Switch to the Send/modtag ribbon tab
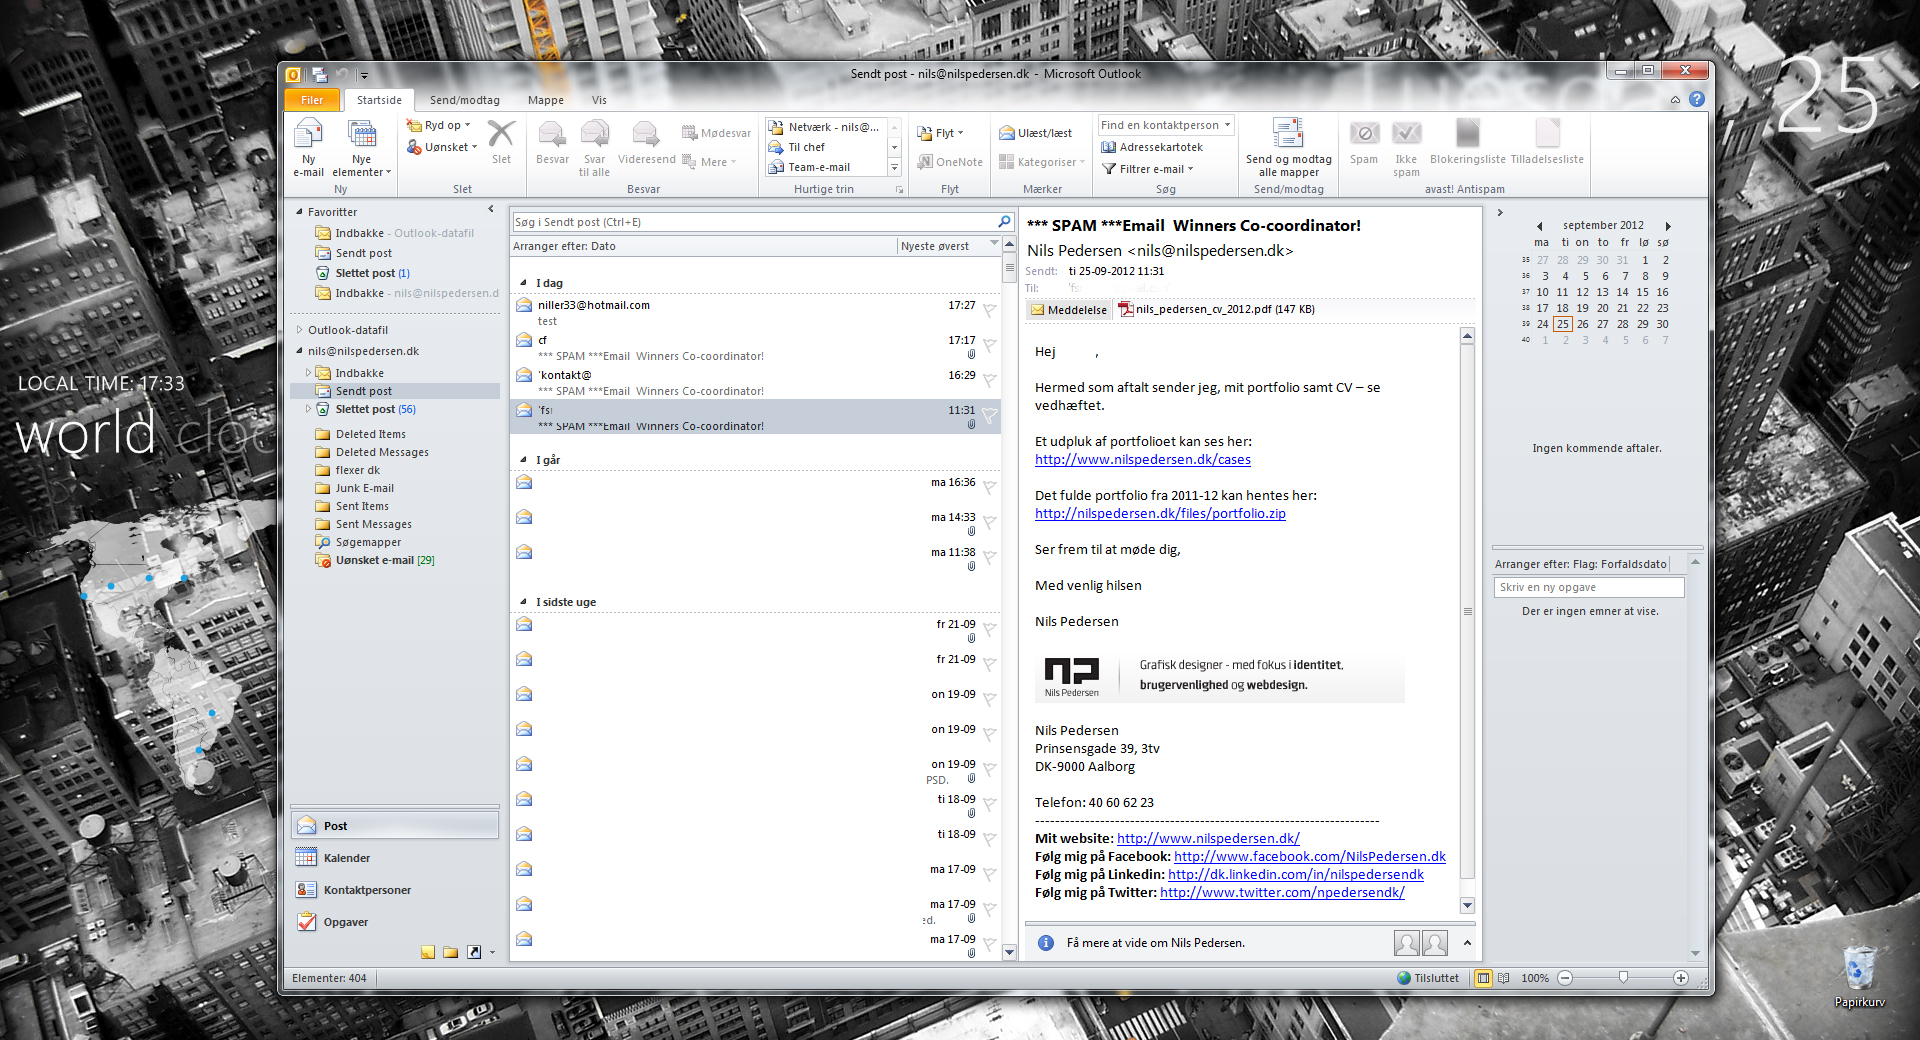 [464, 100]
